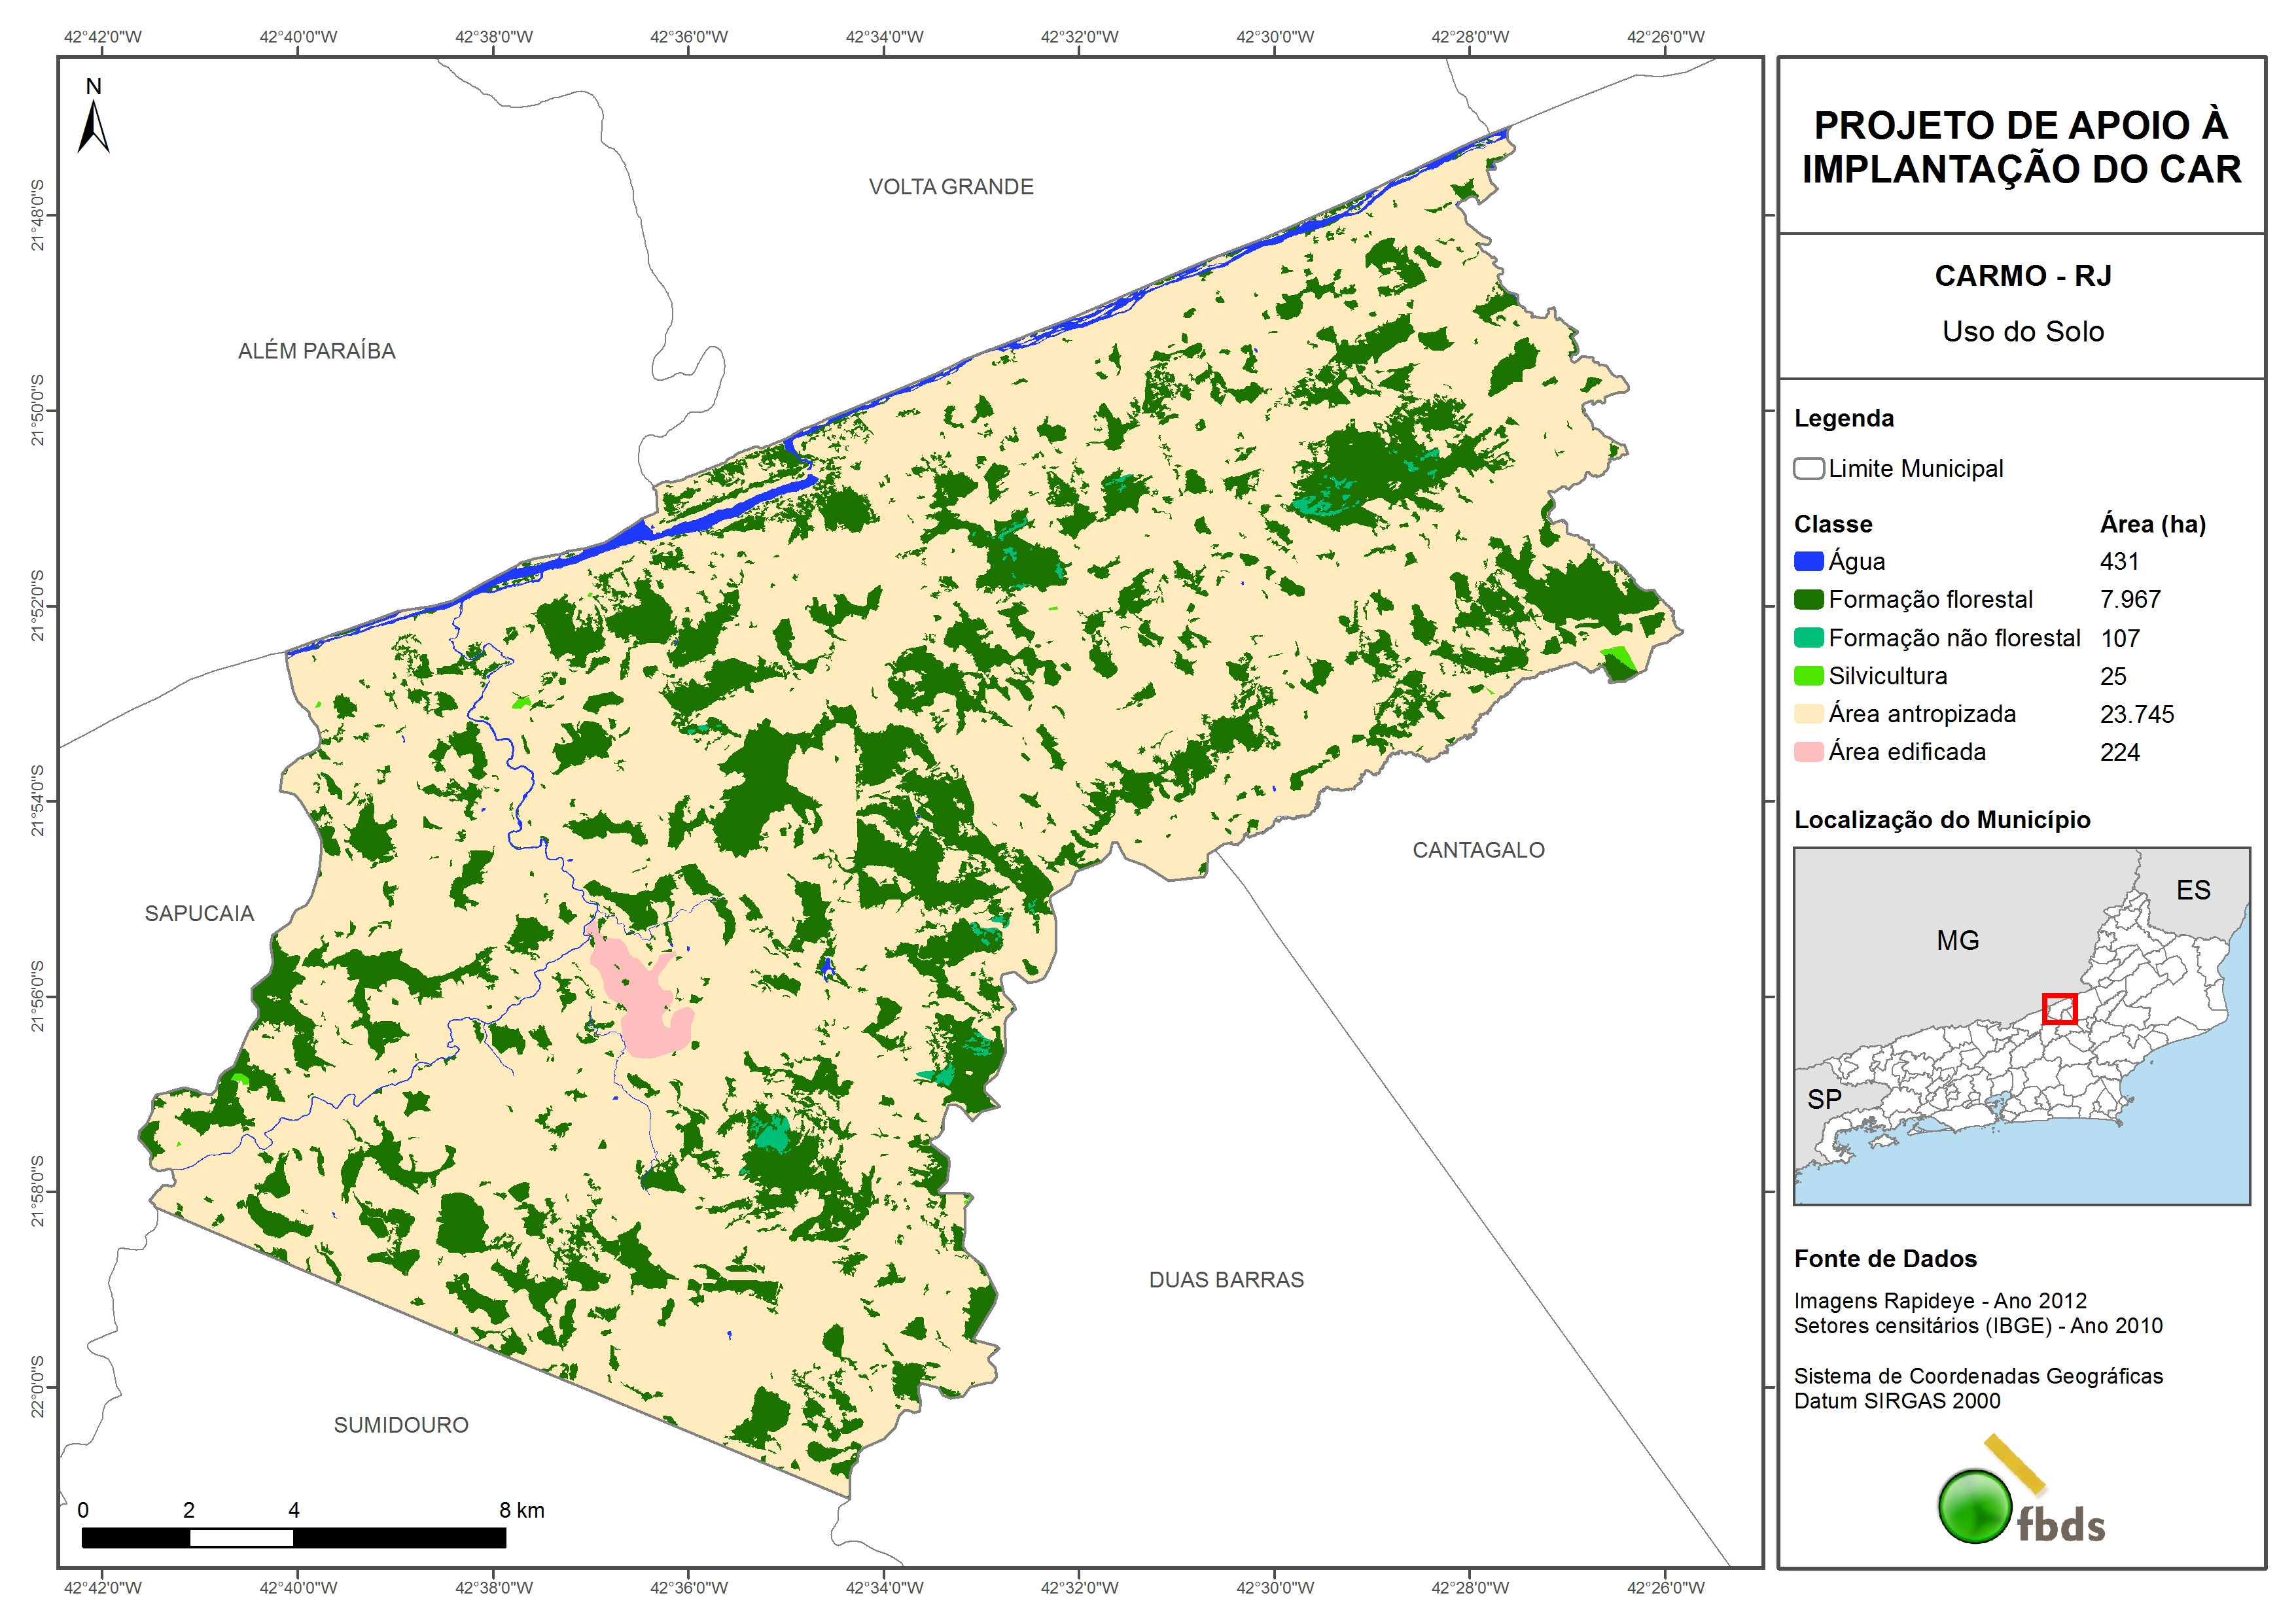Click the scale bar graphic
Screen dimensions: 2296x1623
tap(293, 1537)
